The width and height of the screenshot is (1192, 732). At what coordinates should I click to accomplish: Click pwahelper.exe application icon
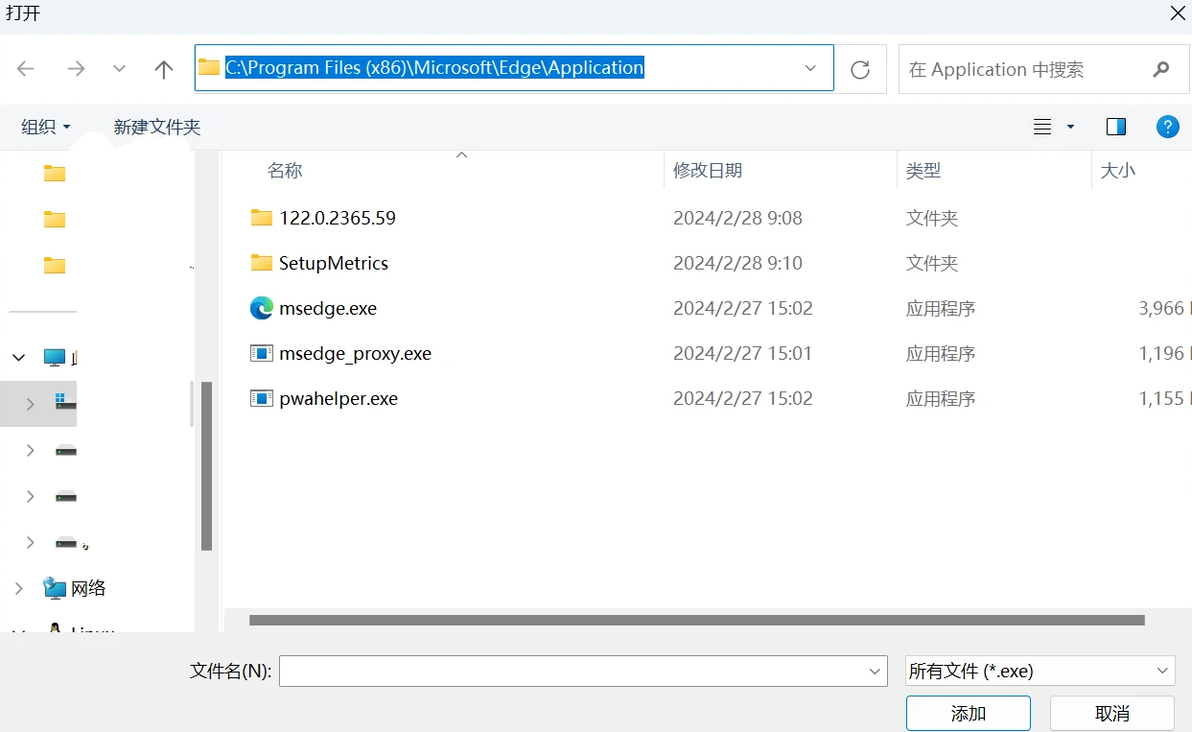click(261, 398)
